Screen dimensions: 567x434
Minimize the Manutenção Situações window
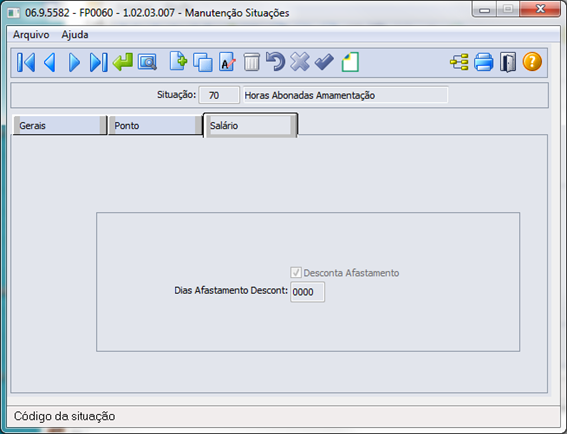[x=485, y=9]
